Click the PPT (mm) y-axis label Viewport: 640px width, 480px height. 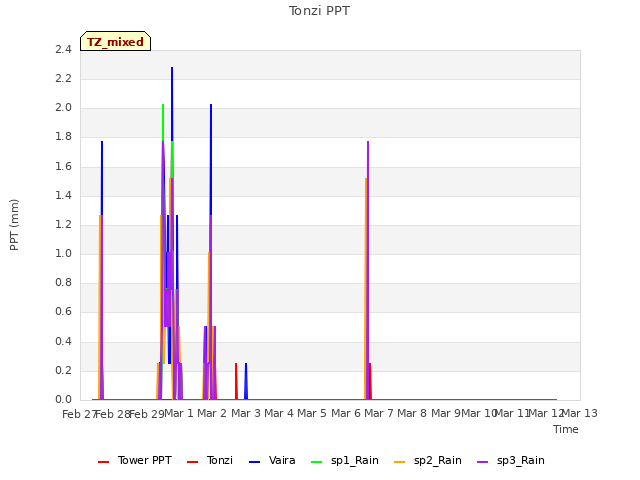click(x=14, y=225)
